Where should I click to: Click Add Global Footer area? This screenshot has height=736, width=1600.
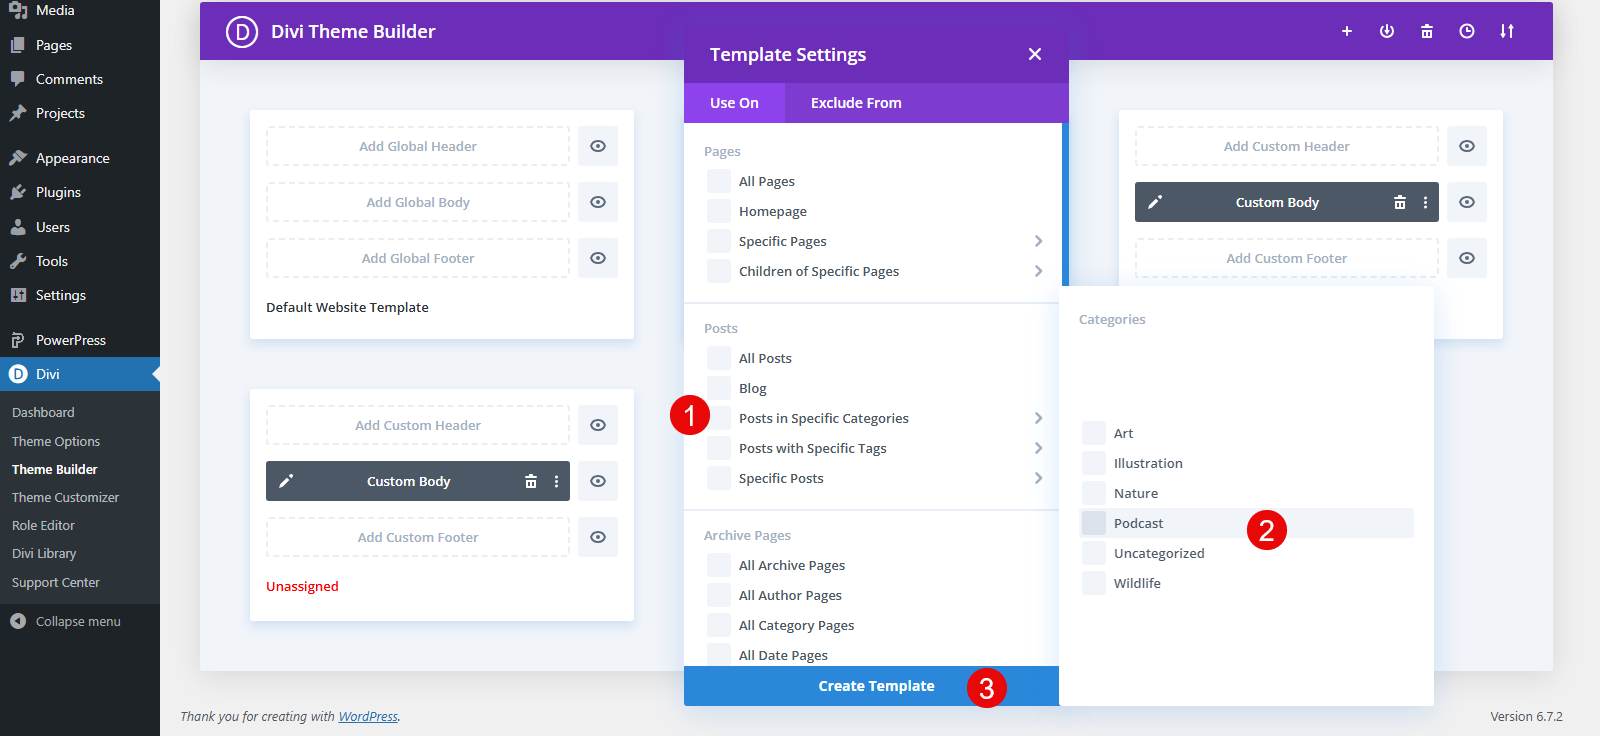[418, 258]
